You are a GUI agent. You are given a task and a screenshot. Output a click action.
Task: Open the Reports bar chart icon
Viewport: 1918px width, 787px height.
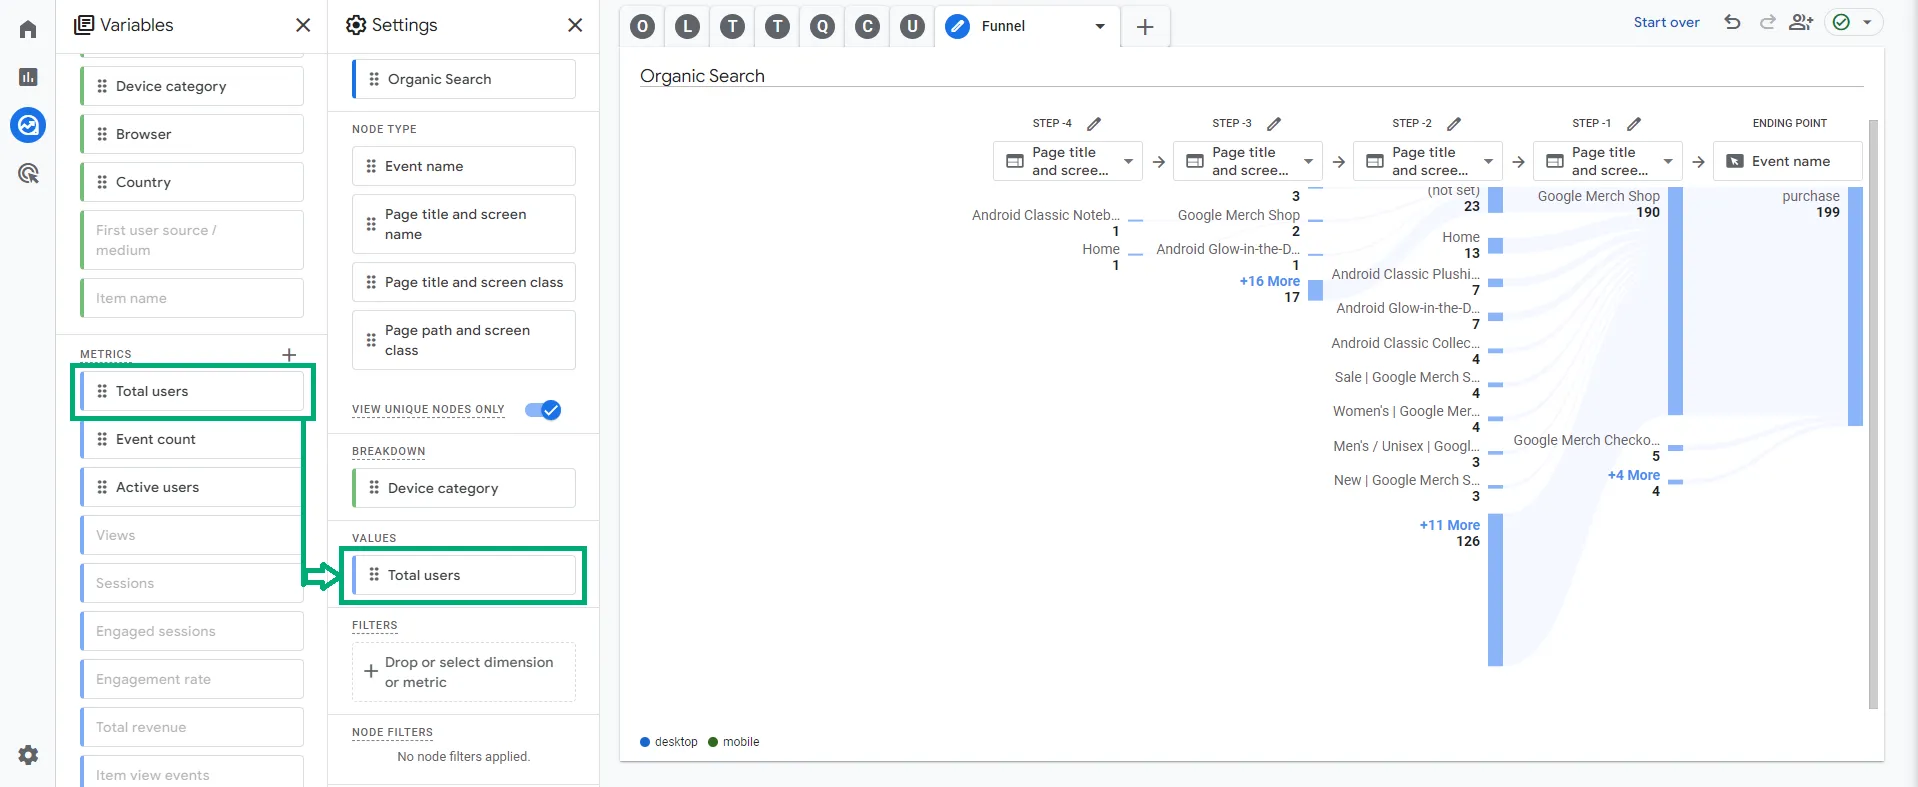(x=28, y=77)
